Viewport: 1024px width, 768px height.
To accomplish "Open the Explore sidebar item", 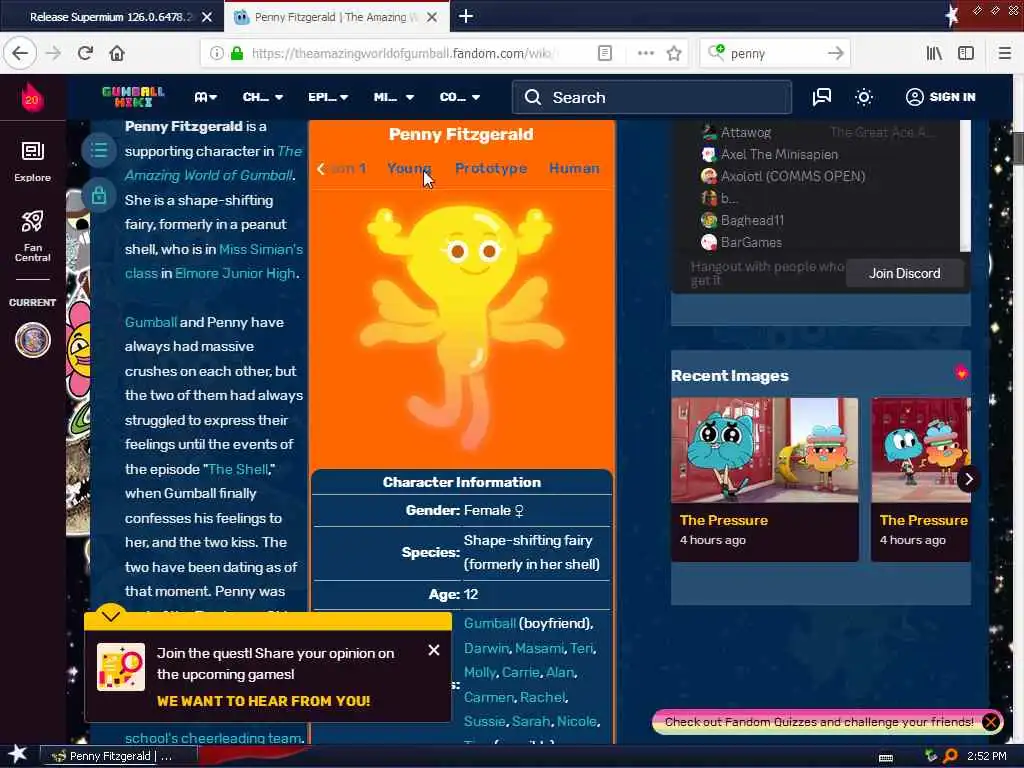I will click(32, 161).
